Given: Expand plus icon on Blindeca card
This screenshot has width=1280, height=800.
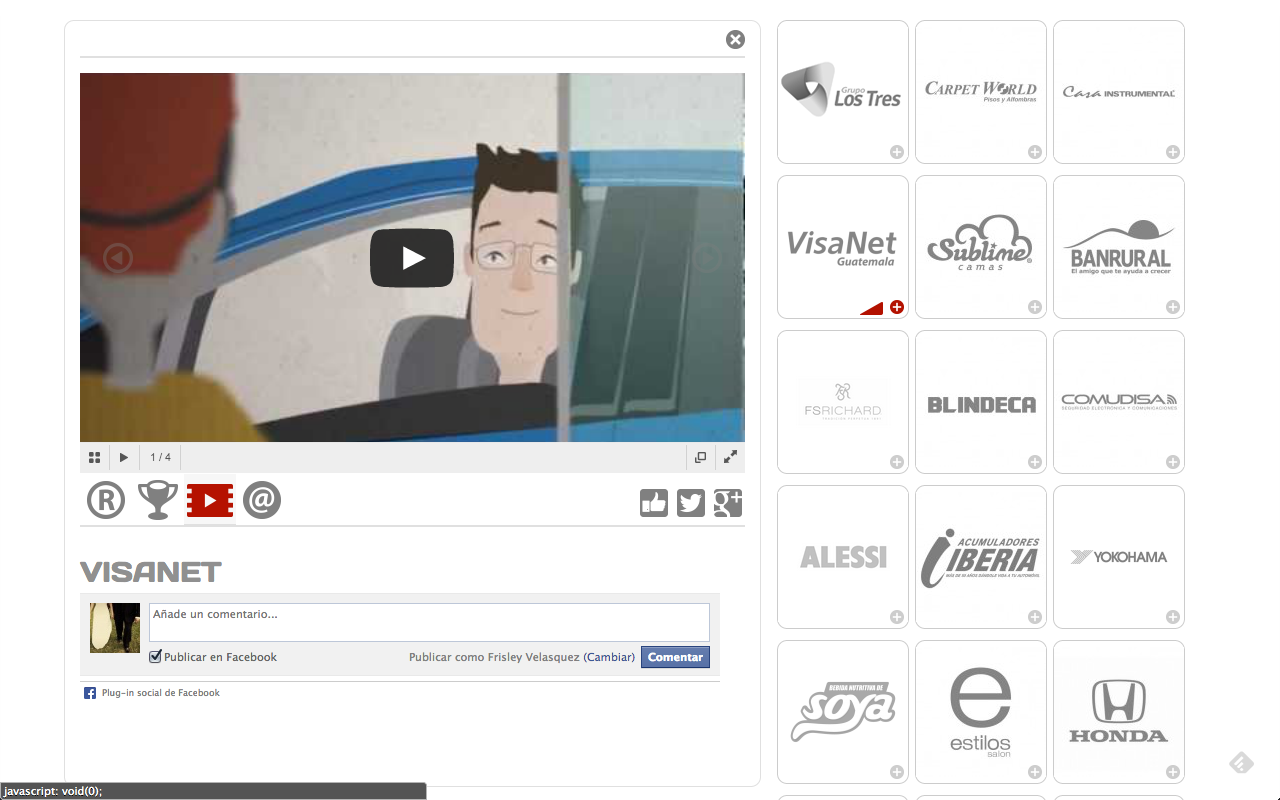Looking at the screenshot, I should [x=1035, y=462].
